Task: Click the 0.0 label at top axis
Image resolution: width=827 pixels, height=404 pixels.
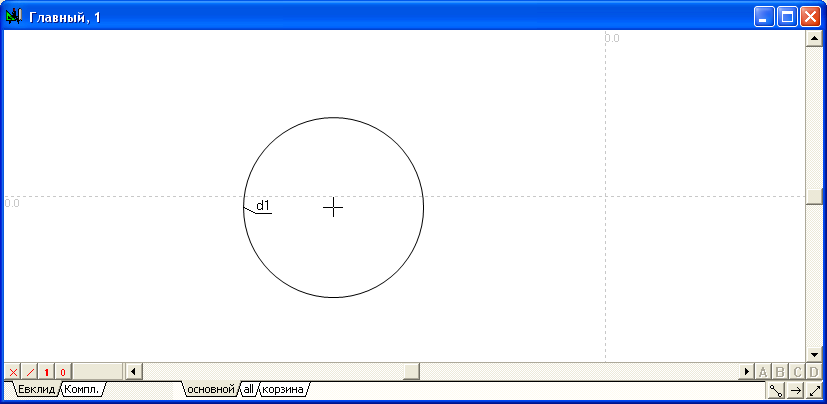Action: click(612, 38)
